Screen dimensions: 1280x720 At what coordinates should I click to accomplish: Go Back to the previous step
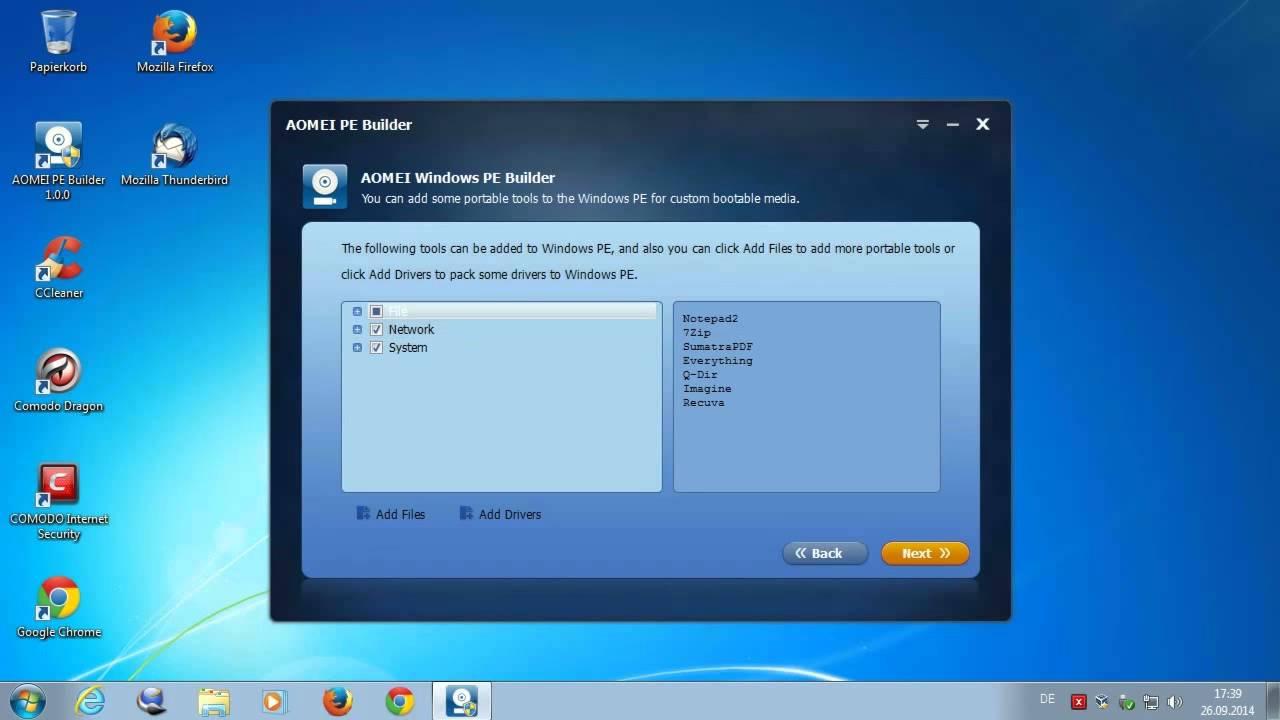[x=825, y=553]
